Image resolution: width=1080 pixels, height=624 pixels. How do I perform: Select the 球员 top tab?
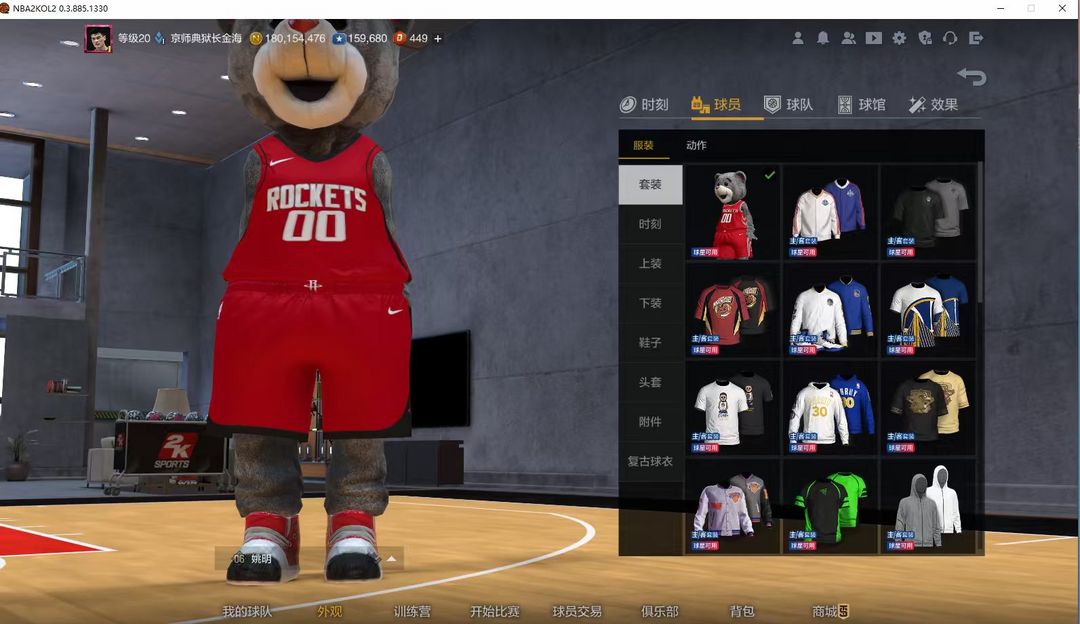(x=716, y=105)
